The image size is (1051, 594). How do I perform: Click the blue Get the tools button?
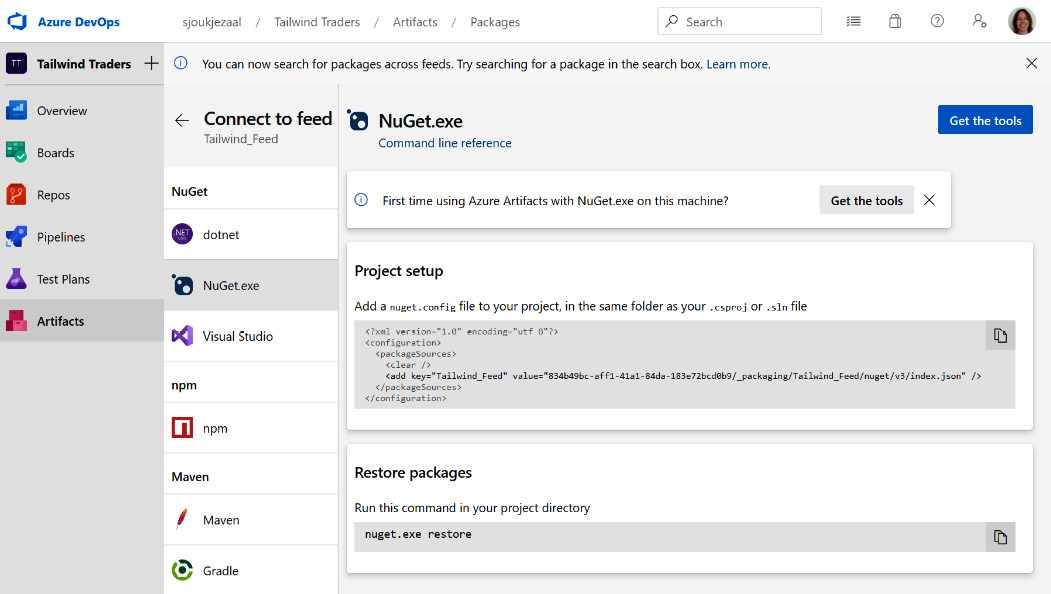click(984, 119)
